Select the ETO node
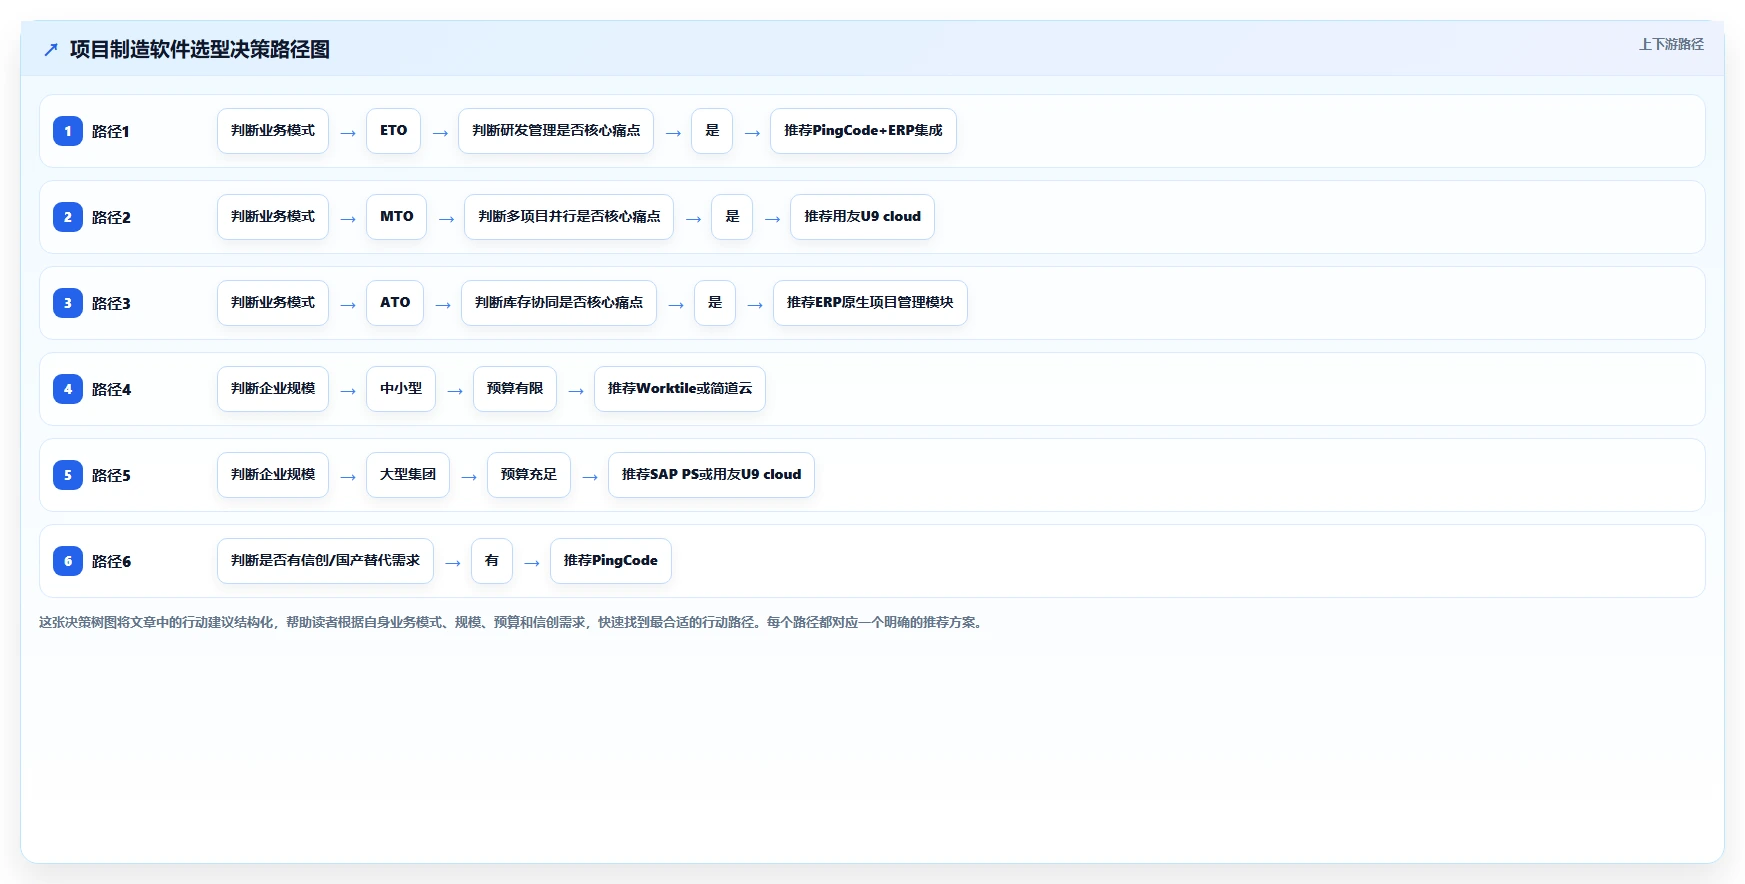This screenshot has height=884, width=1745. pyautogui.click(x=393, y=131)
